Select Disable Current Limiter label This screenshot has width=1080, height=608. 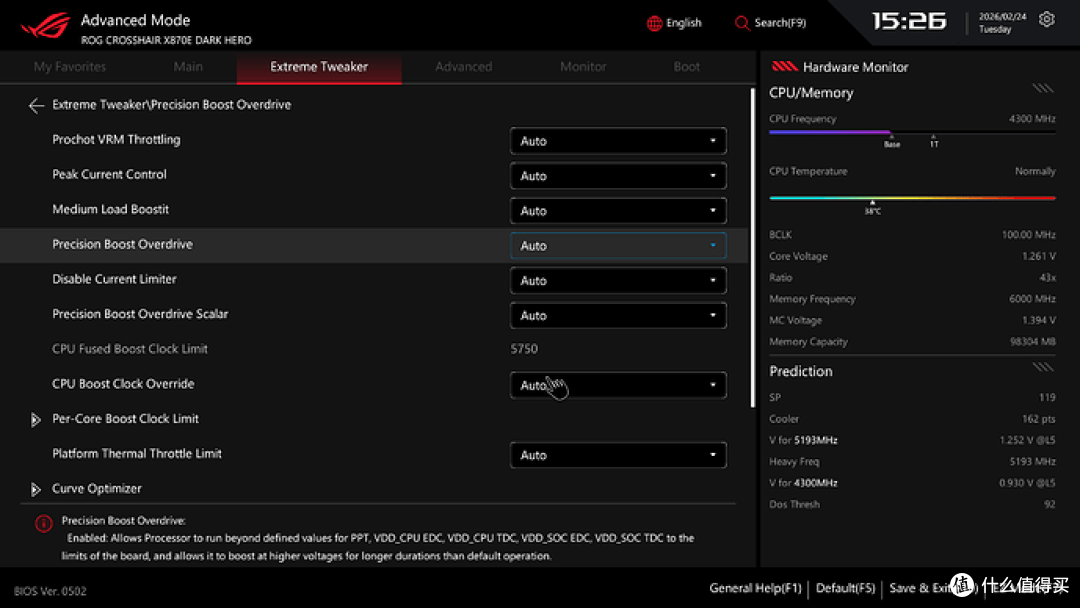tap(114, 279)
